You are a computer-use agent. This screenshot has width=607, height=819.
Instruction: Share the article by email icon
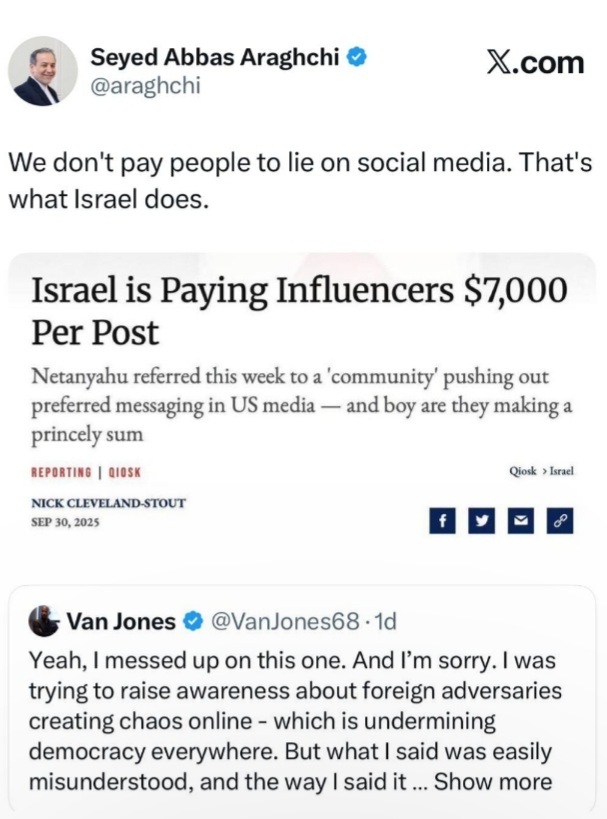click(520, 521)
